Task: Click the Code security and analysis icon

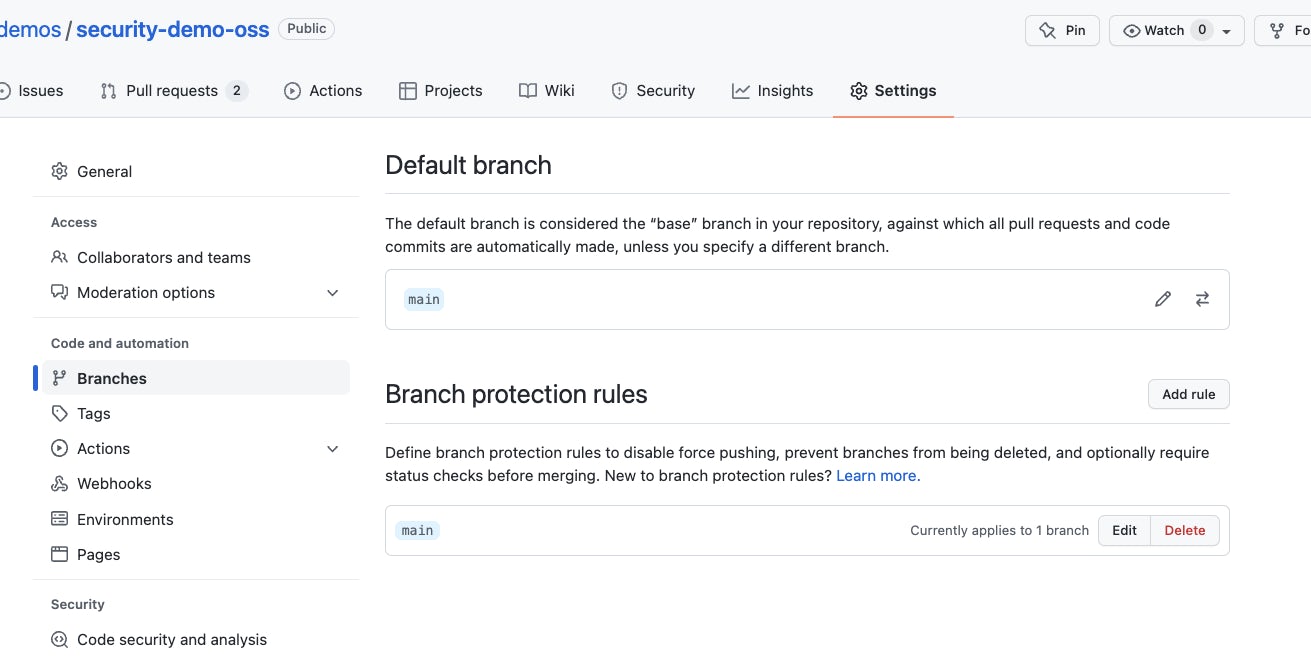Action: point(59,639)
